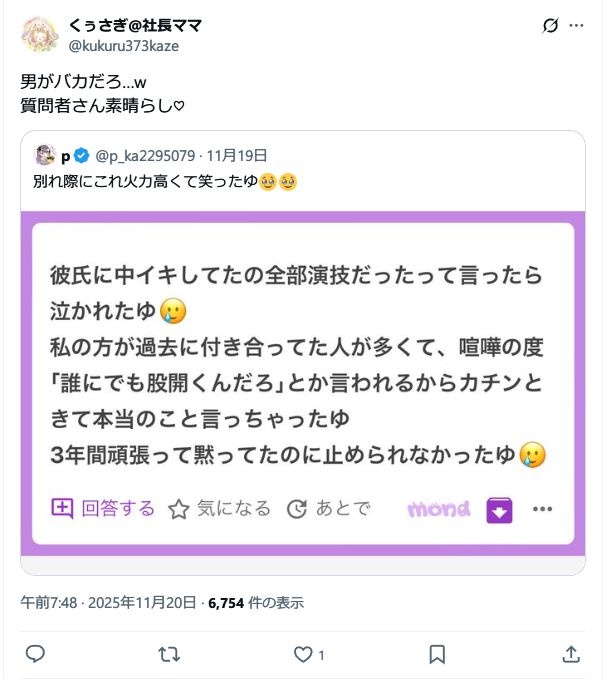Image resolution: width=608 pixels, height=679 pixels.
Task: Click the verified badge next to p
Action: point(81,155)
